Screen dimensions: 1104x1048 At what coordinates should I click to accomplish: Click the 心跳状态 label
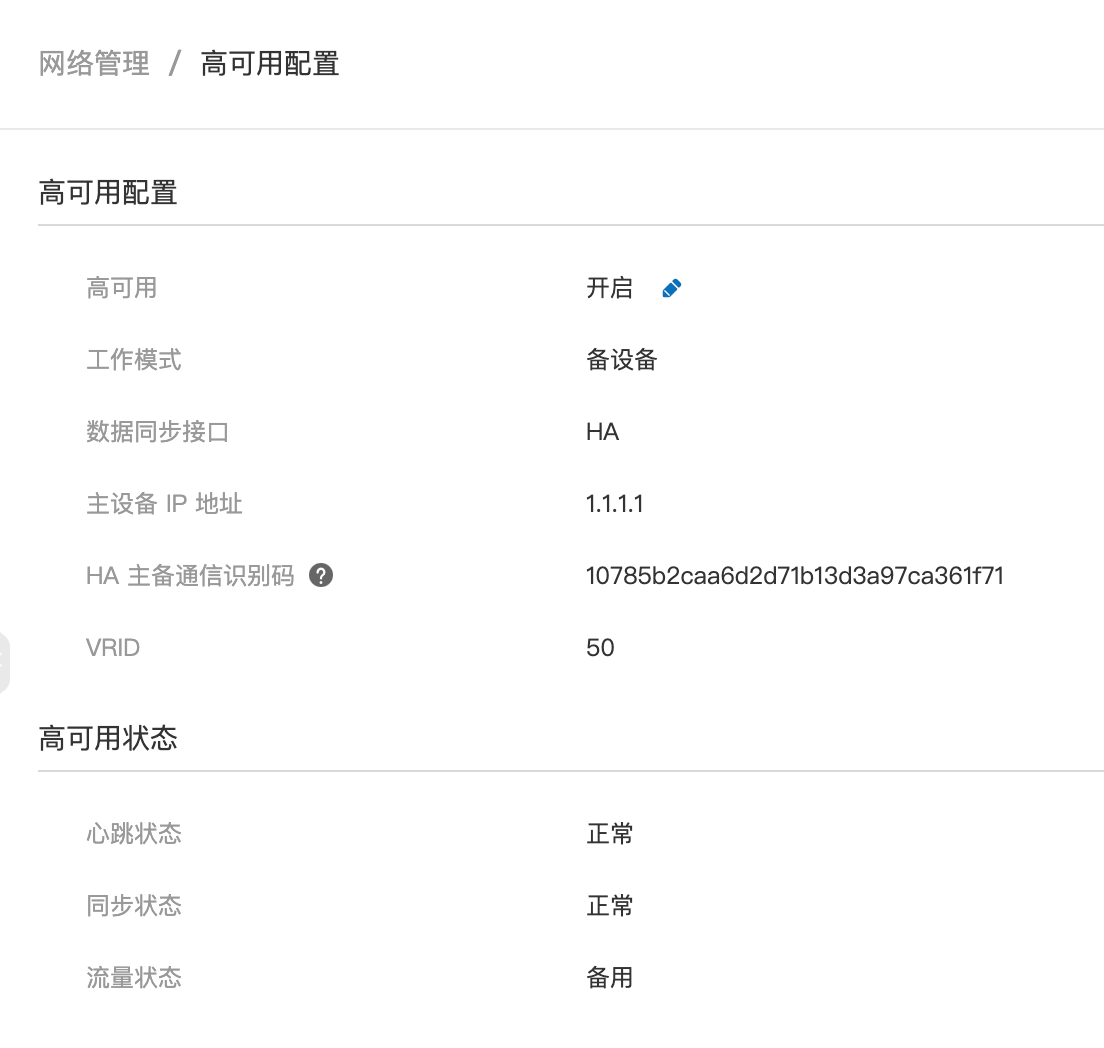click(134, 834)
